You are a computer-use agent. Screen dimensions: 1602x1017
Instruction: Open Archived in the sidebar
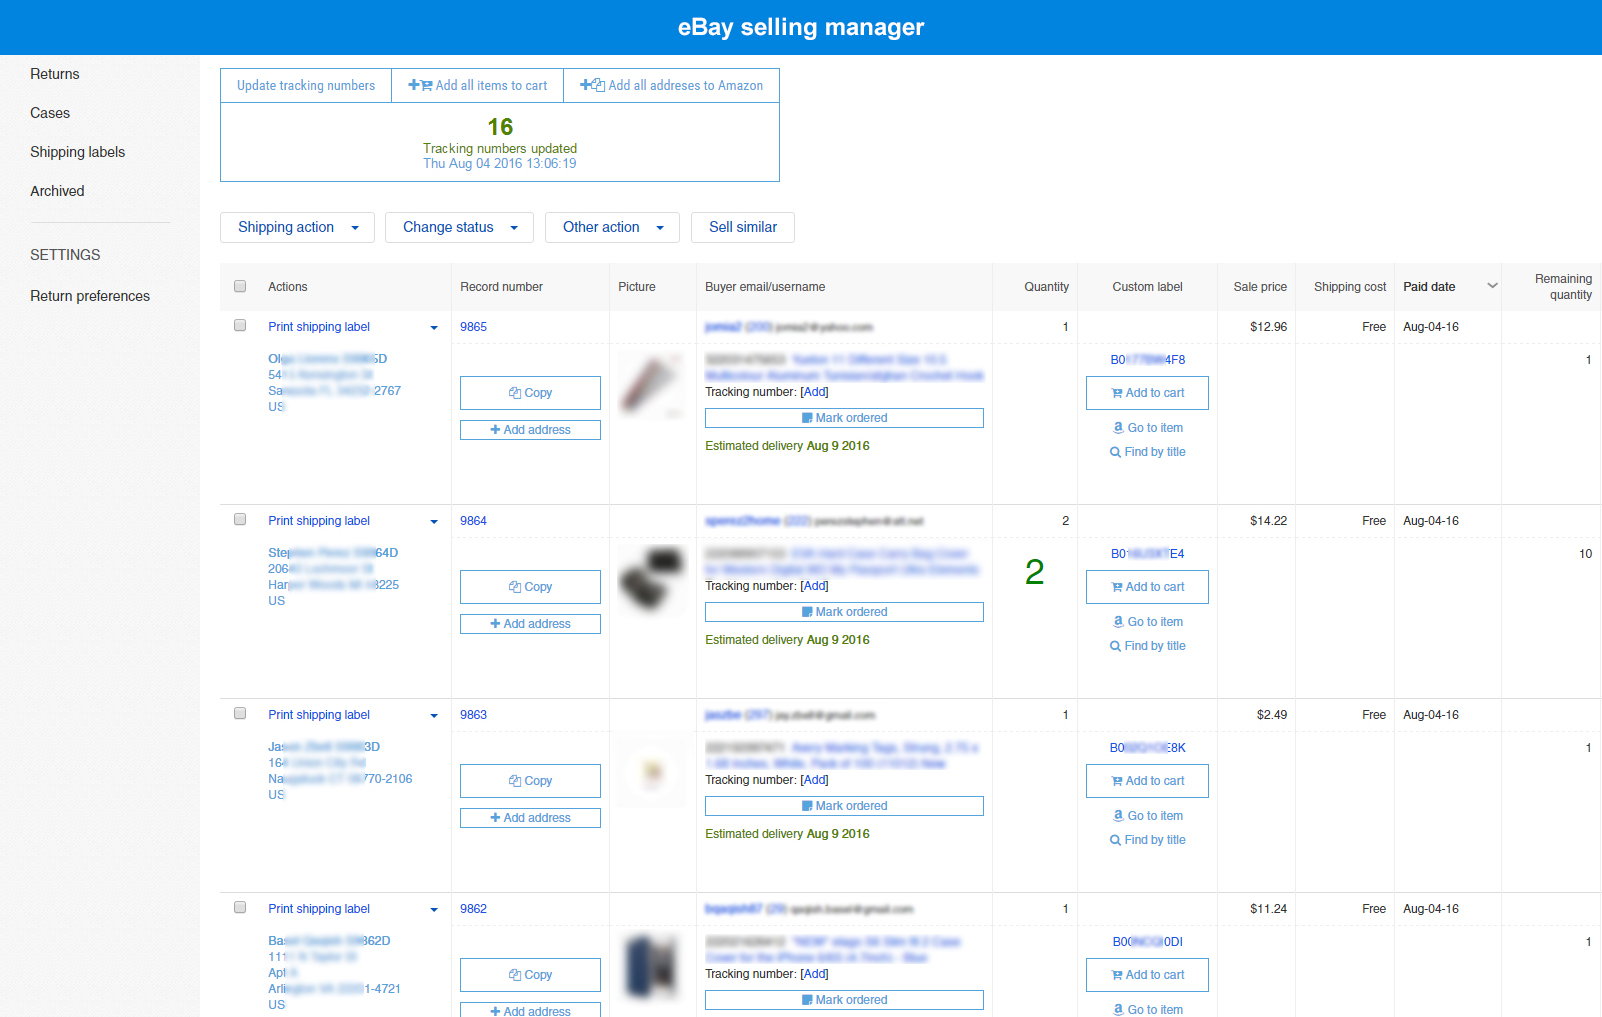point(57,191)
